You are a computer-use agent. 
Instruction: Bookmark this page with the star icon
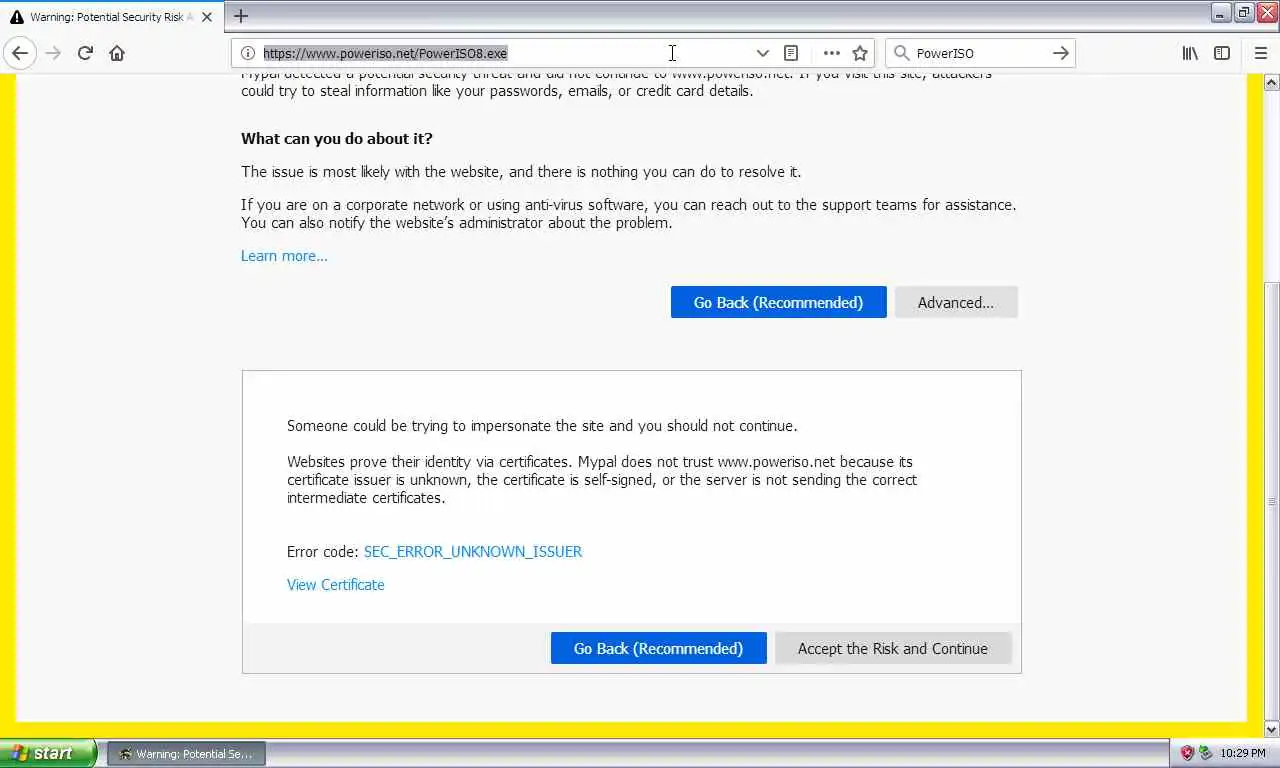(860, 53)
